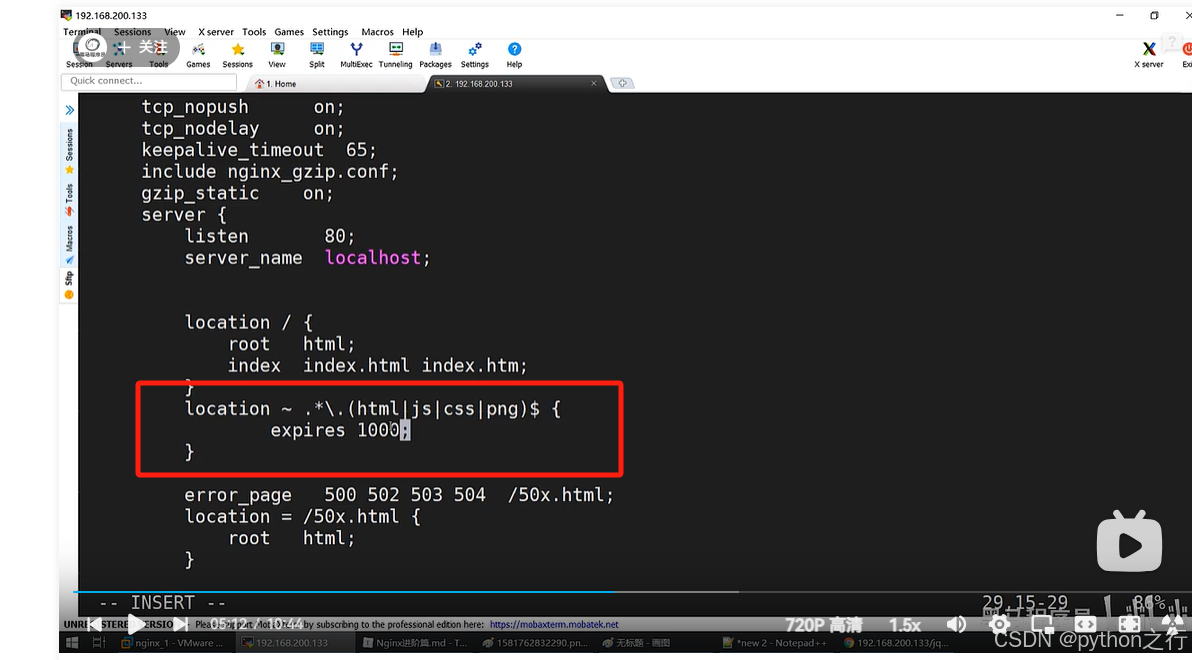Open the 1.5x playback speed selector
The width and height of the screenshot is (1192, 660).
[x=905, y=625]
